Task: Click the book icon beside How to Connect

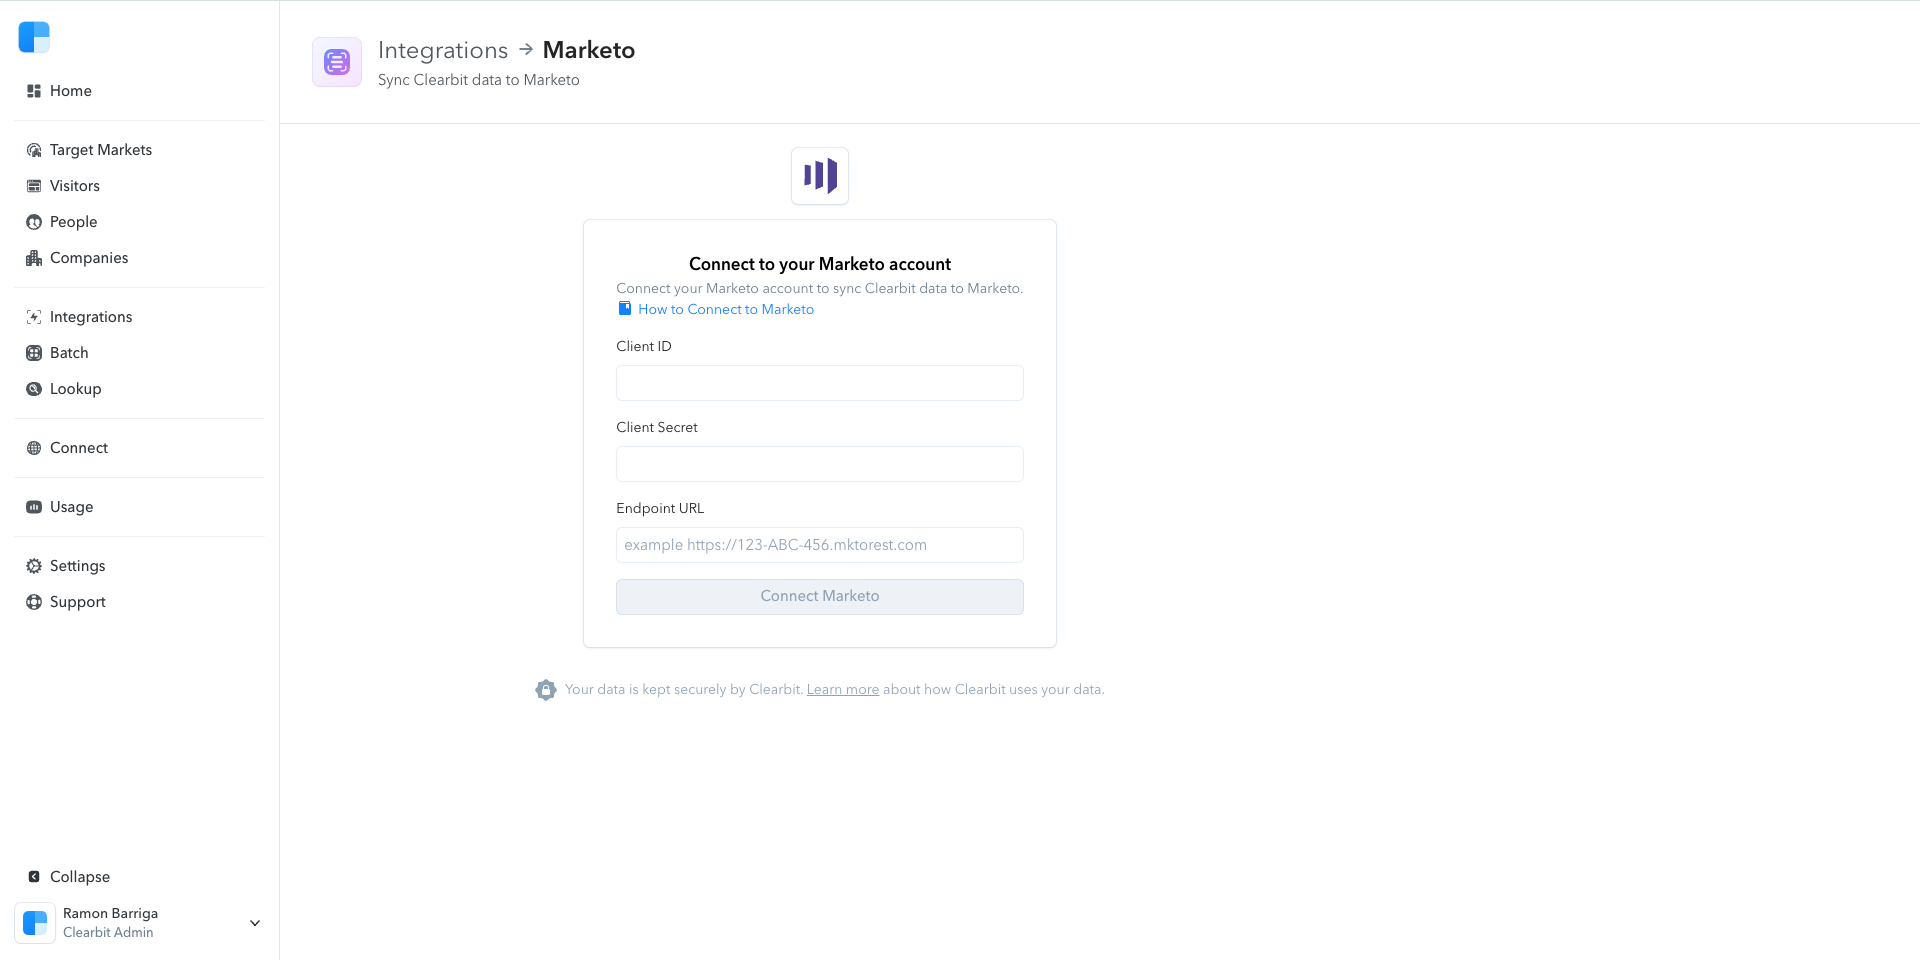Action: [625, 309]
